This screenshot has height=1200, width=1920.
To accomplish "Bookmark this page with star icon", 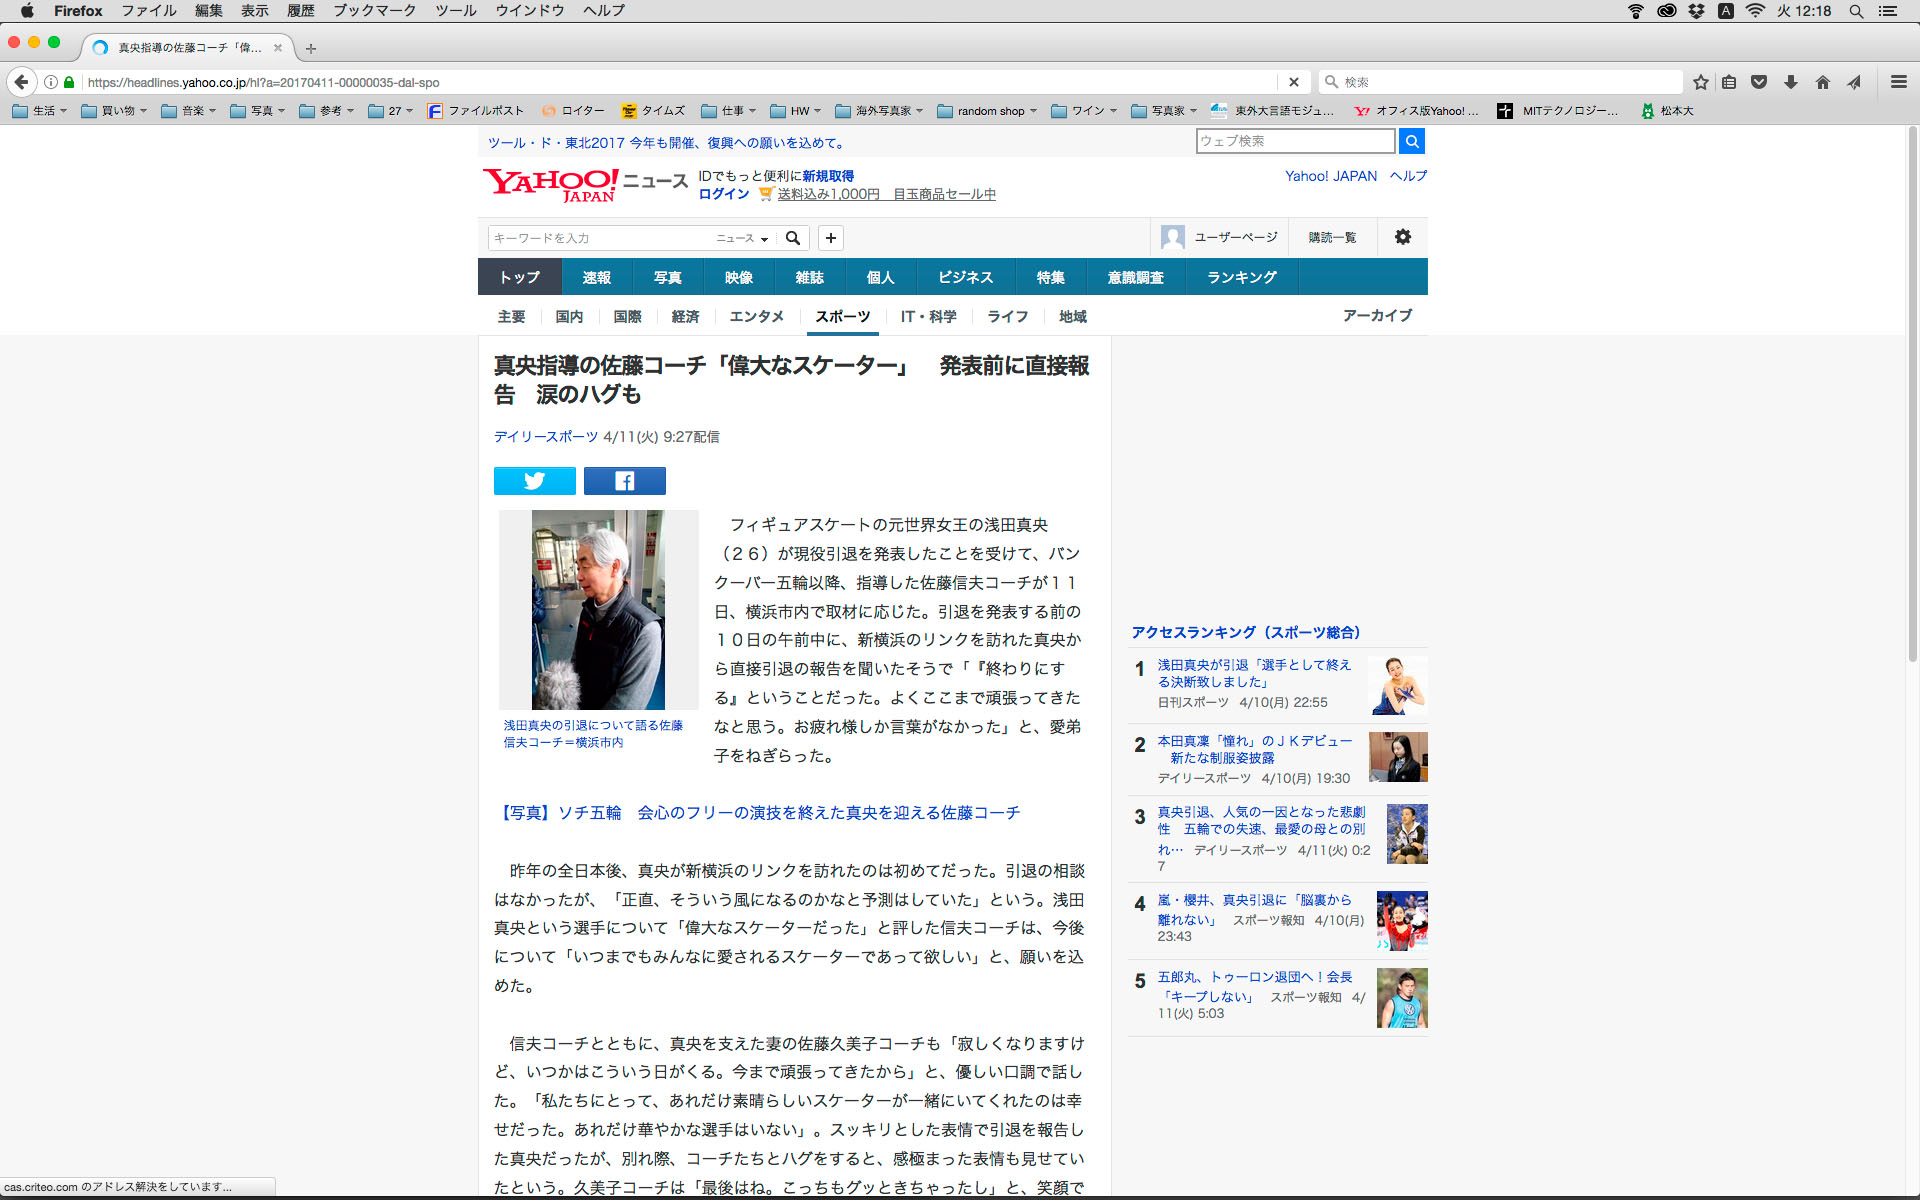I will click(x=1701, y=82).
